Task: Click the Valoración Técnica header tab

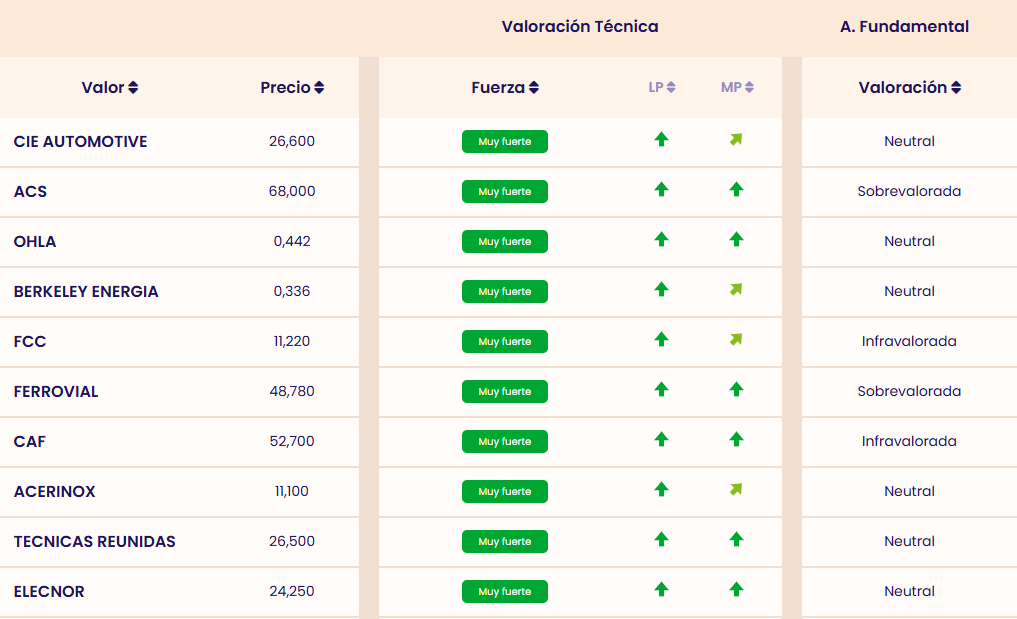Action: (x=580, y=27)
